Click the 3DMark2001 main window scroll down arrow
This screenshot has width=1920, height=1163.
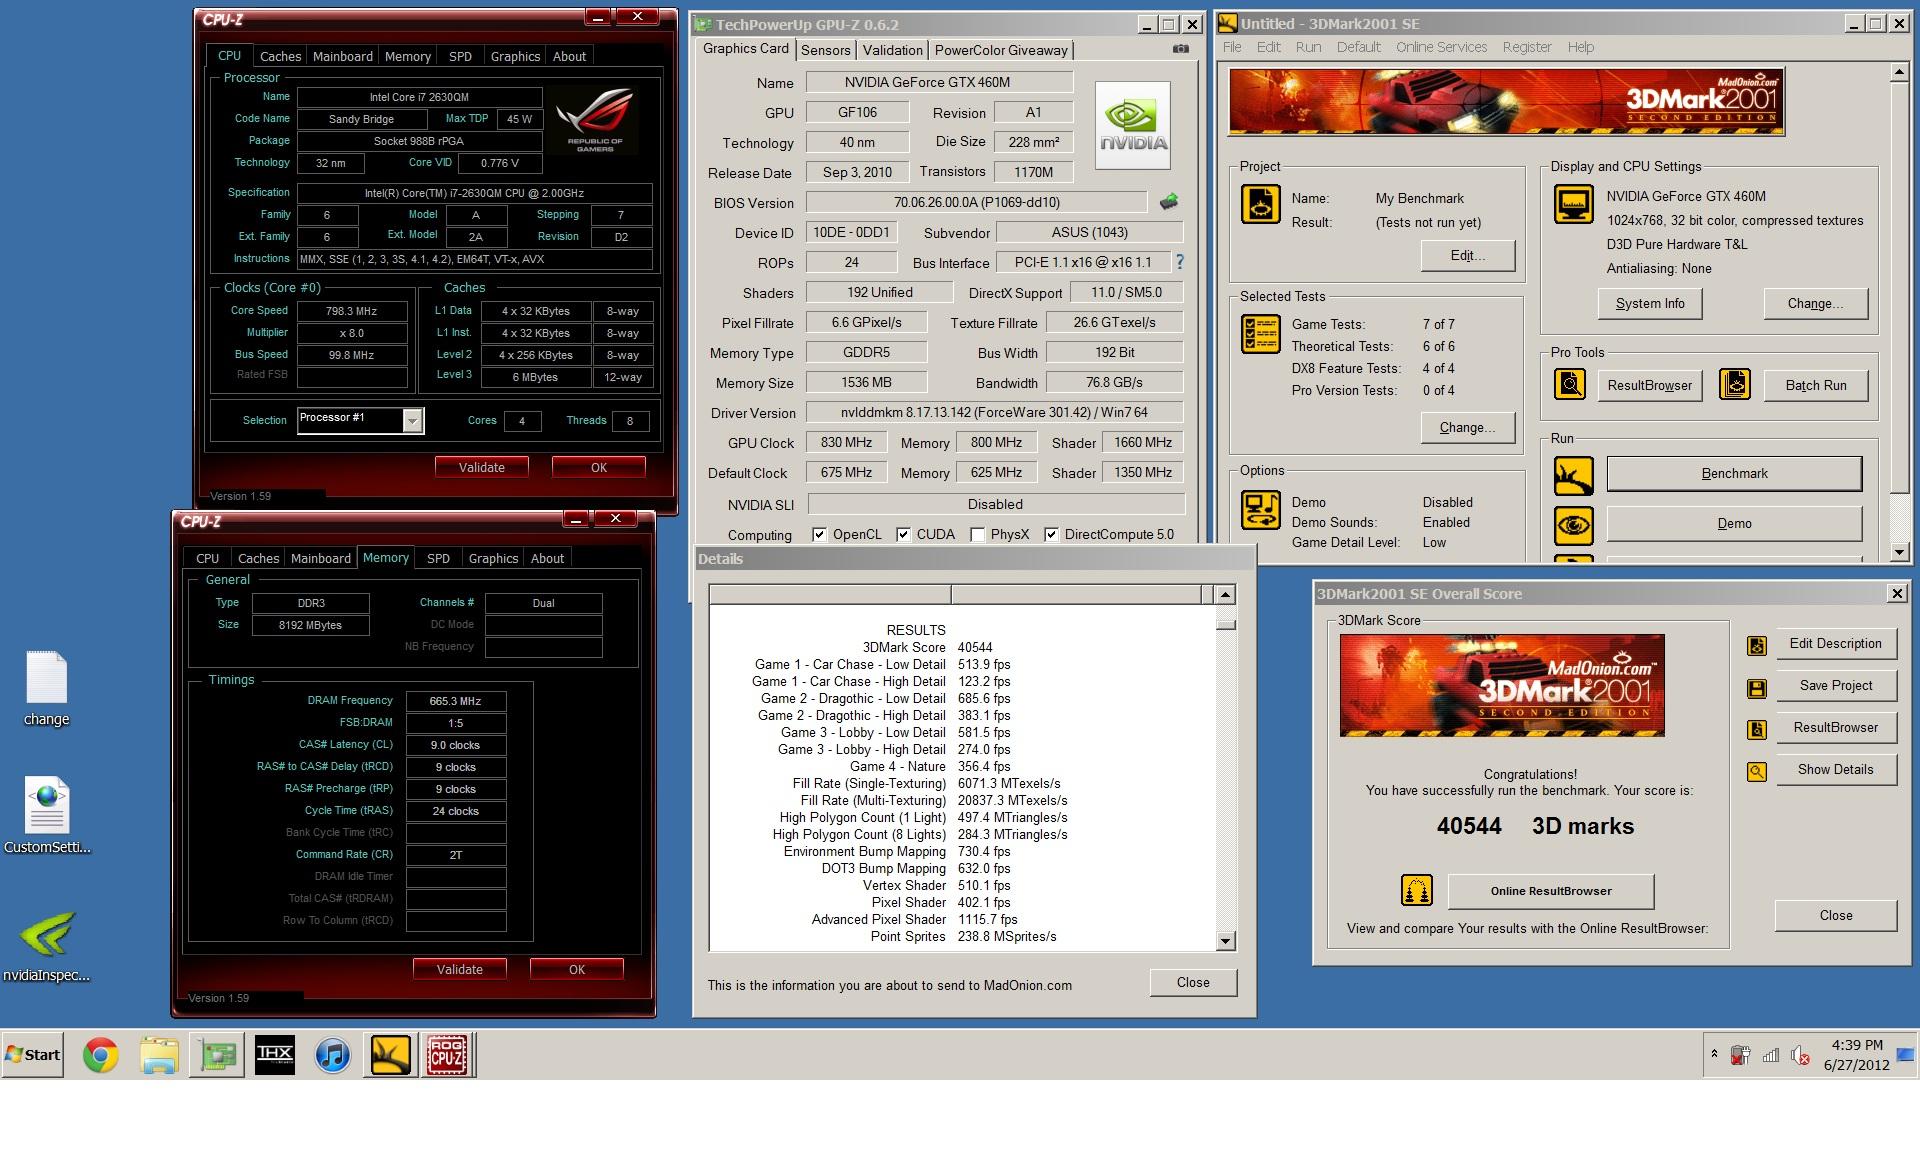click(x=1899, y=552)
